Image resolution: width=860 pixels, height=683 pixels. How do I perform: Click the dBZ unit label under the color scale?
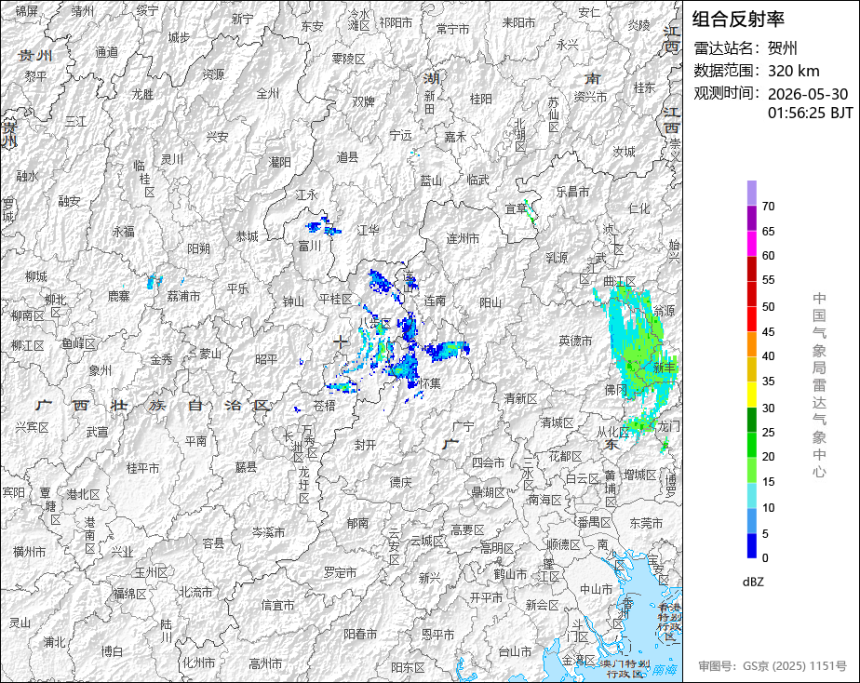pyautogui.click(x=753, y=582)
